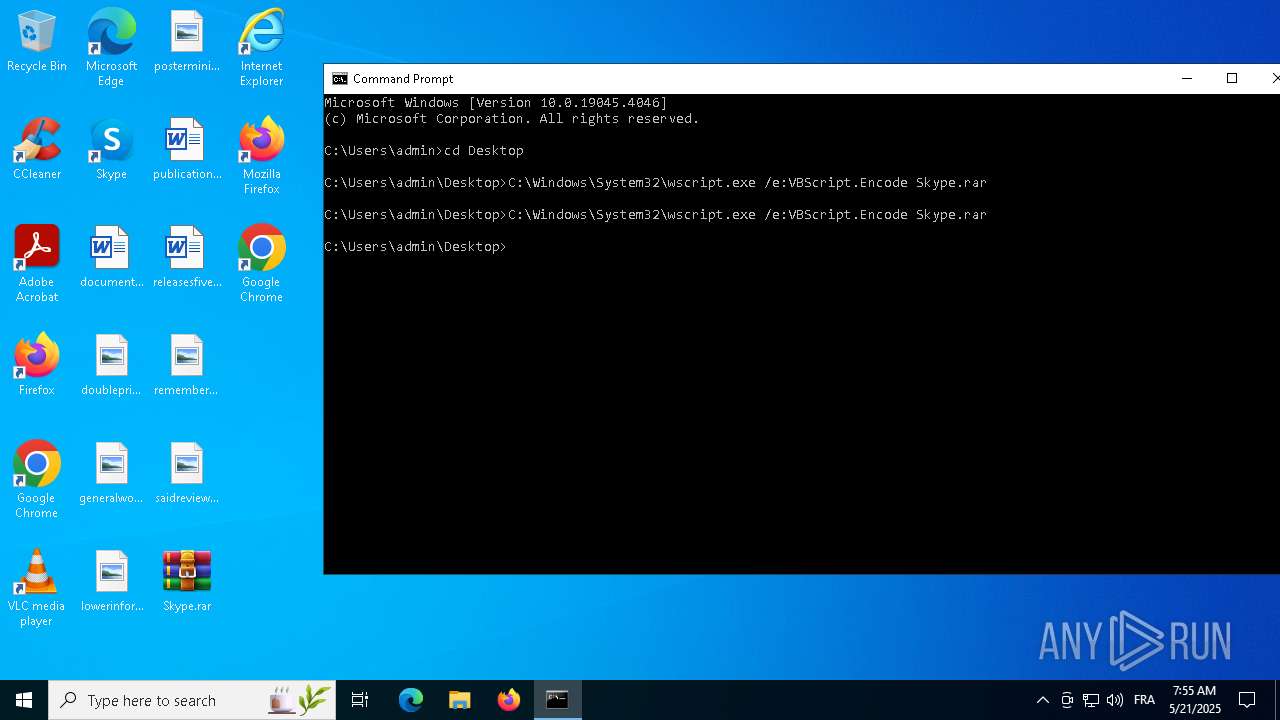Click the 'cd Desktop' command line
This screenshot has width=1280, height=720.
[424, 151]
